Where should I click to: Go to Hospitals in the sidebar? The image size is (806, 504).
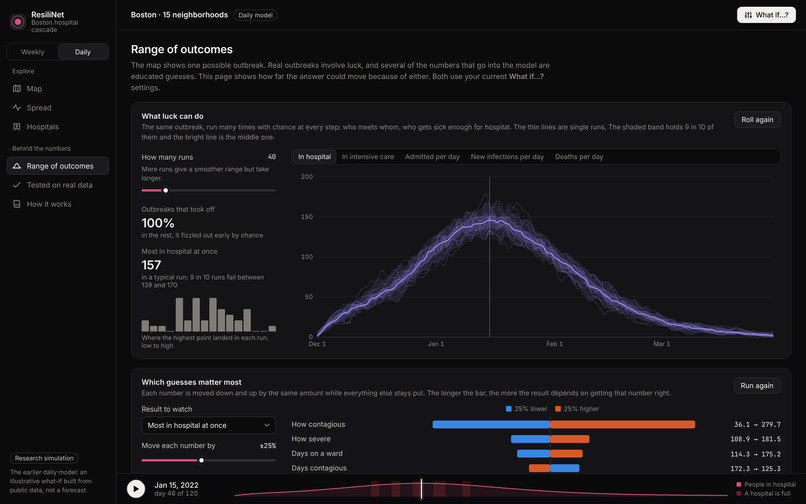(x=58, y=127)
